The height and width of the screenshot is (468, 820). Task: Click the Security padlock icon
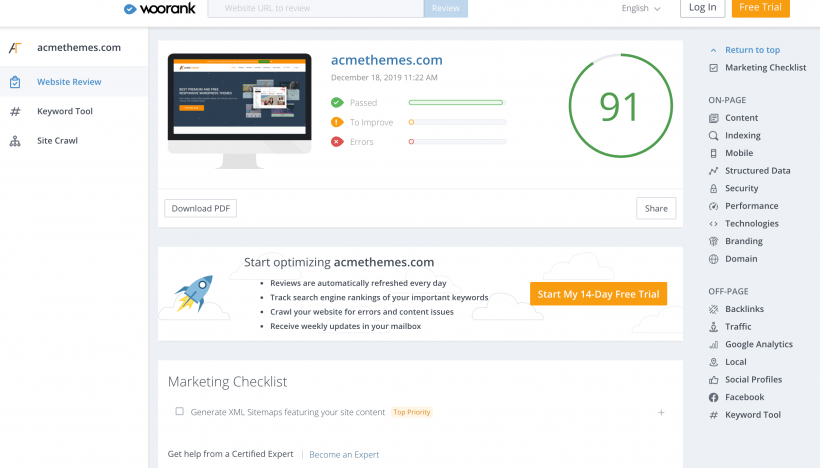(713, 189)
